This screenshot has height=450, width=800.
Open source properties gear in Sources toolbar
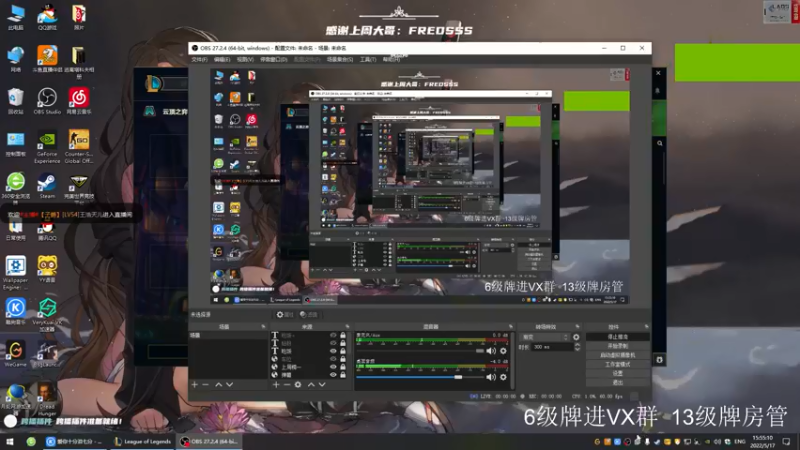coord(298,385)
